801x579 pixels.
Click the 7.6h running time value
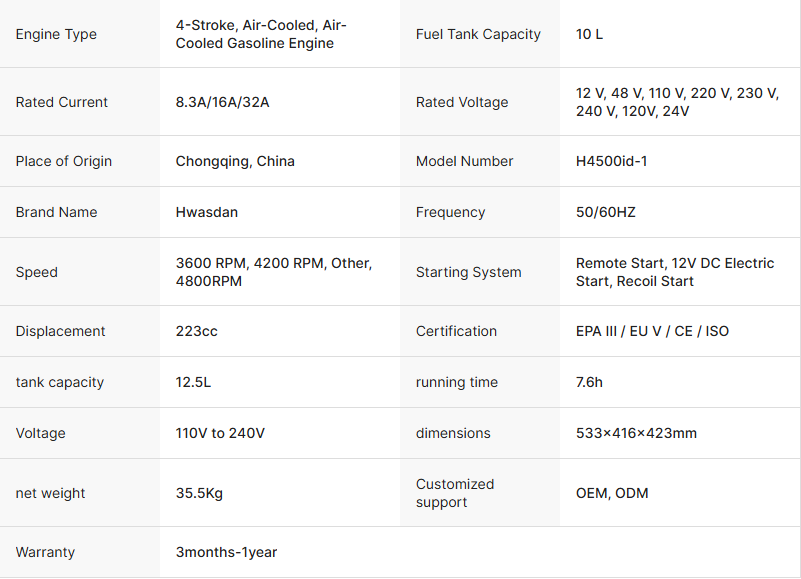click(589, 382)
